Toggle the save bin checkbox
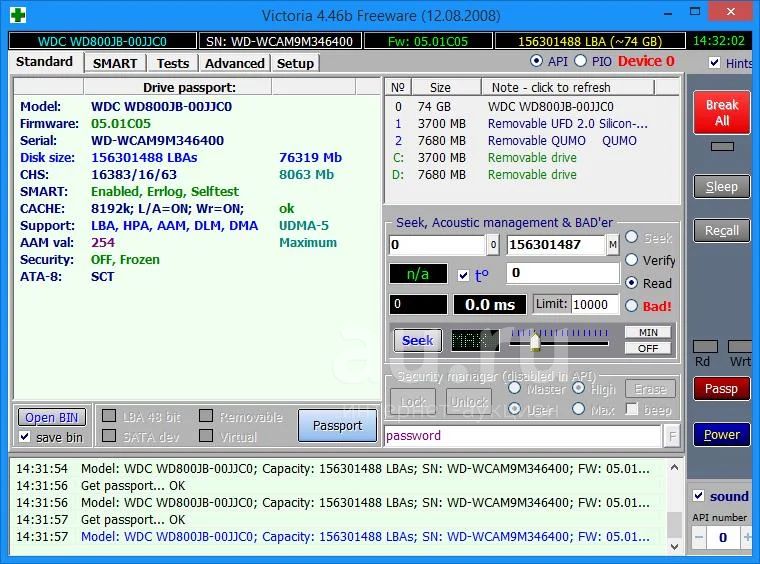This screenshot has width=760, height=564. point(25,437)
